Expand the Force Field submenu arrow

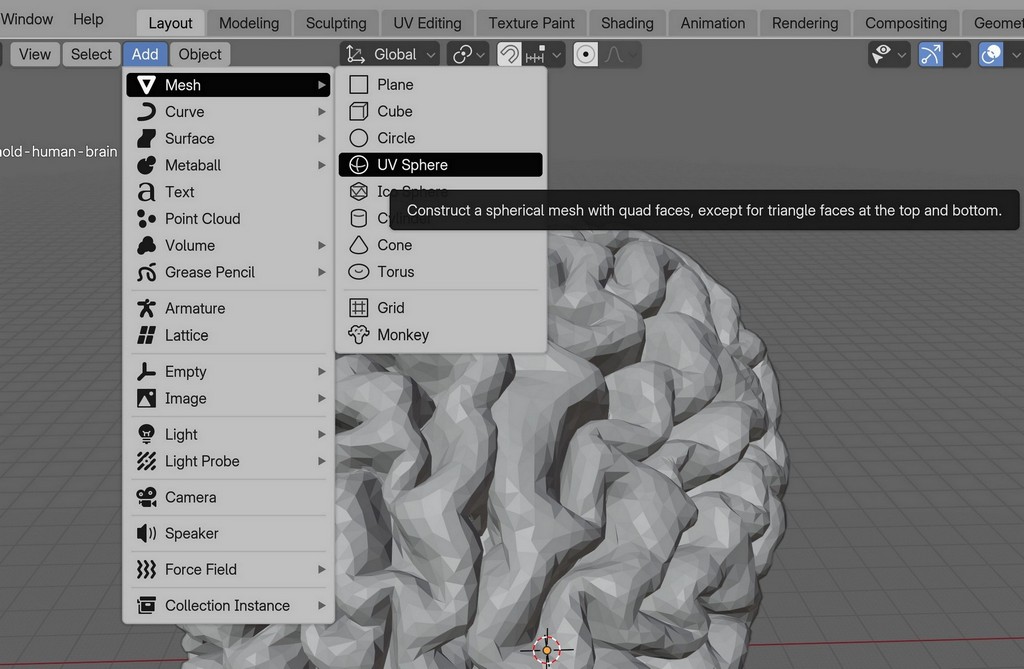pyautogui.click(x=321, y=570)
